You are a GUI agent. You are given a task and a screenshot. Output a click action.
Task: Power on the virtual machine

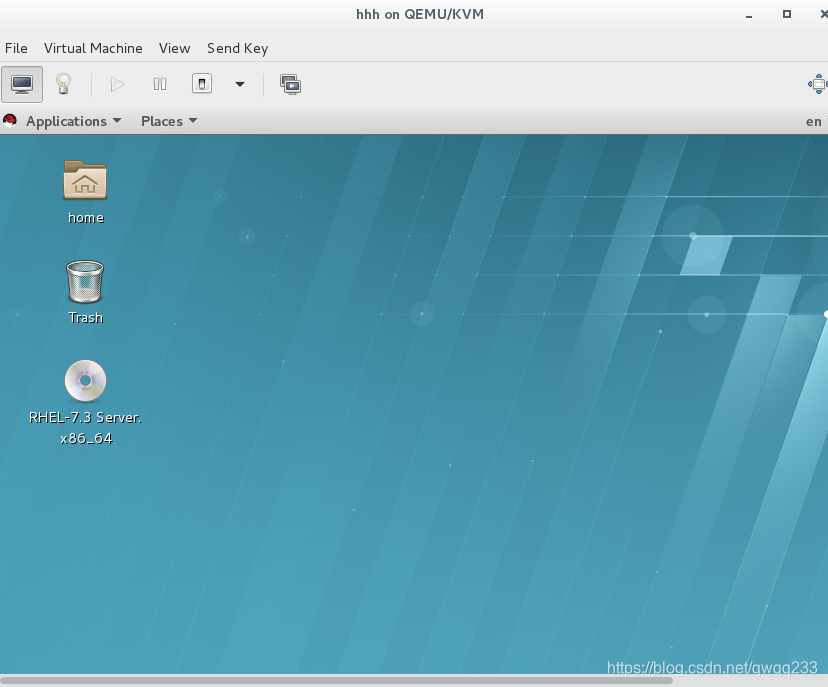coord(117,84)
